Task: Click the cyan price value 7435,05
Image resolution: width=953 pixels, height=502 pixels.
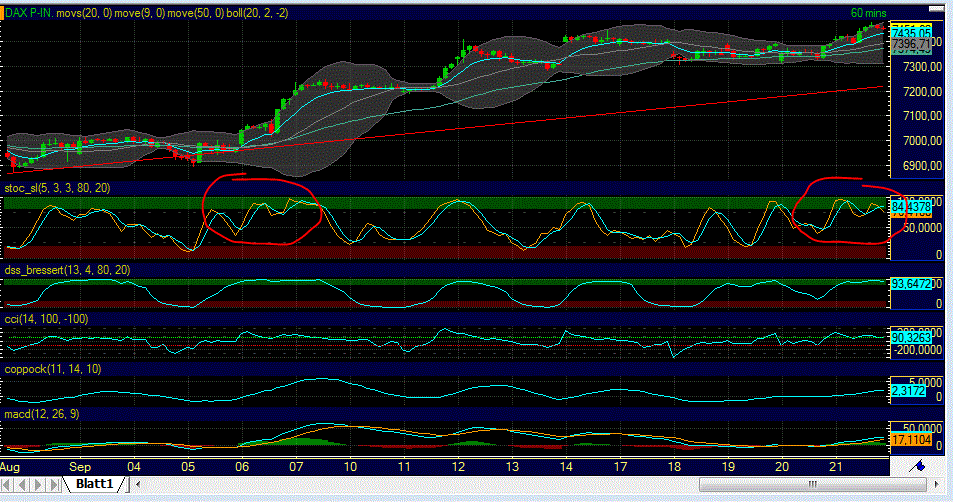Action: [x=911, y=32]
